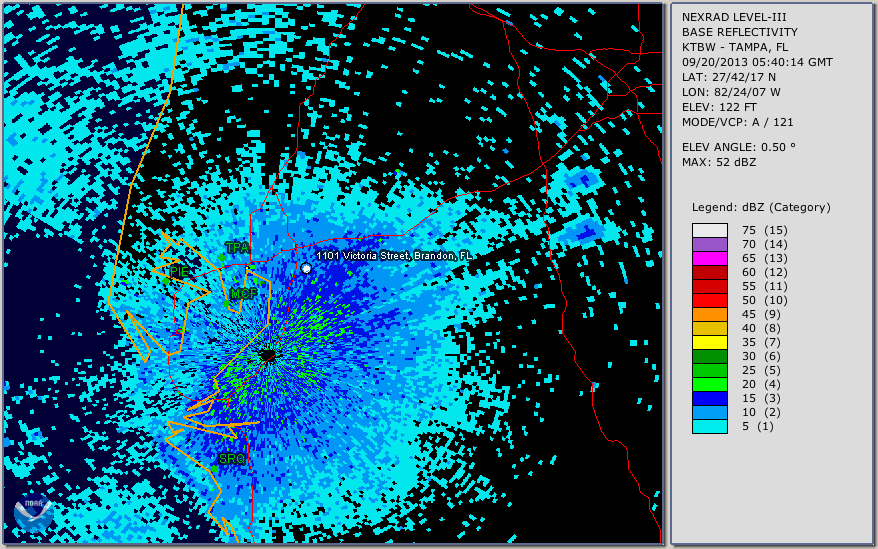Click the MCF airport label
The height and width of the screenshot is (549, 878).
click(243, 294)
